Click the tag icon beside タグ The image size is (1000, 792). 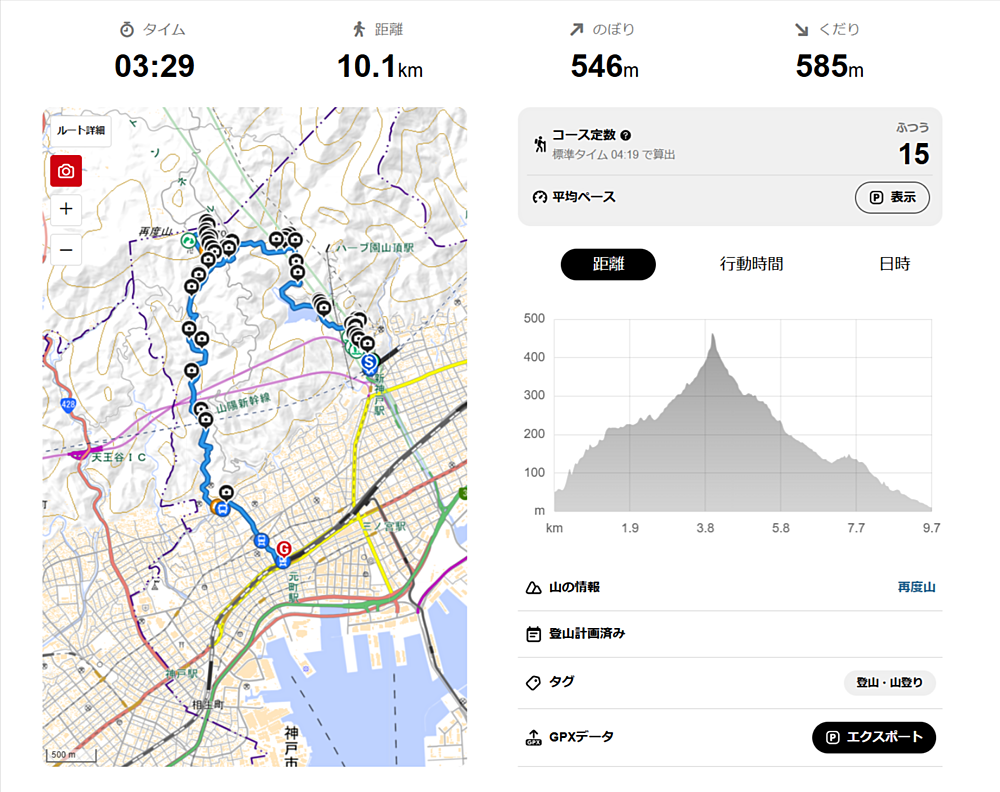(533, 682)
